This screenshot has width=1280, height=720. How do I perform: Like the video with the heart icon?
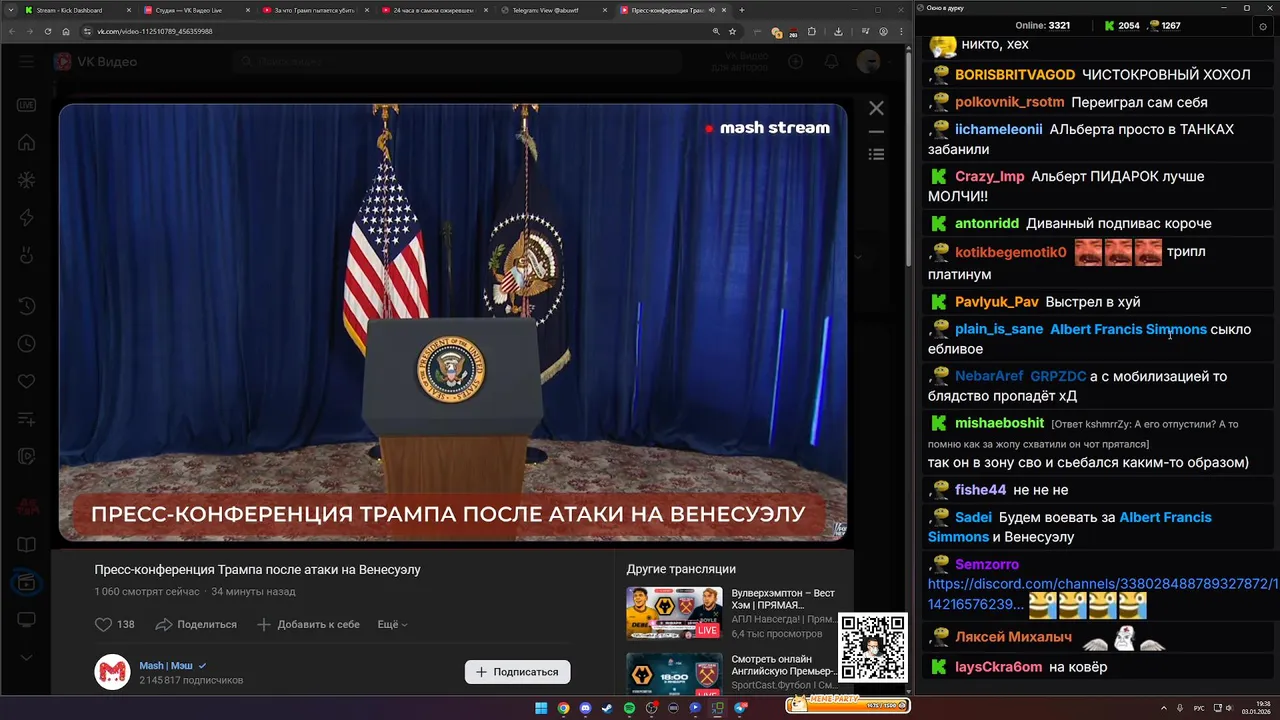(103, 624)
